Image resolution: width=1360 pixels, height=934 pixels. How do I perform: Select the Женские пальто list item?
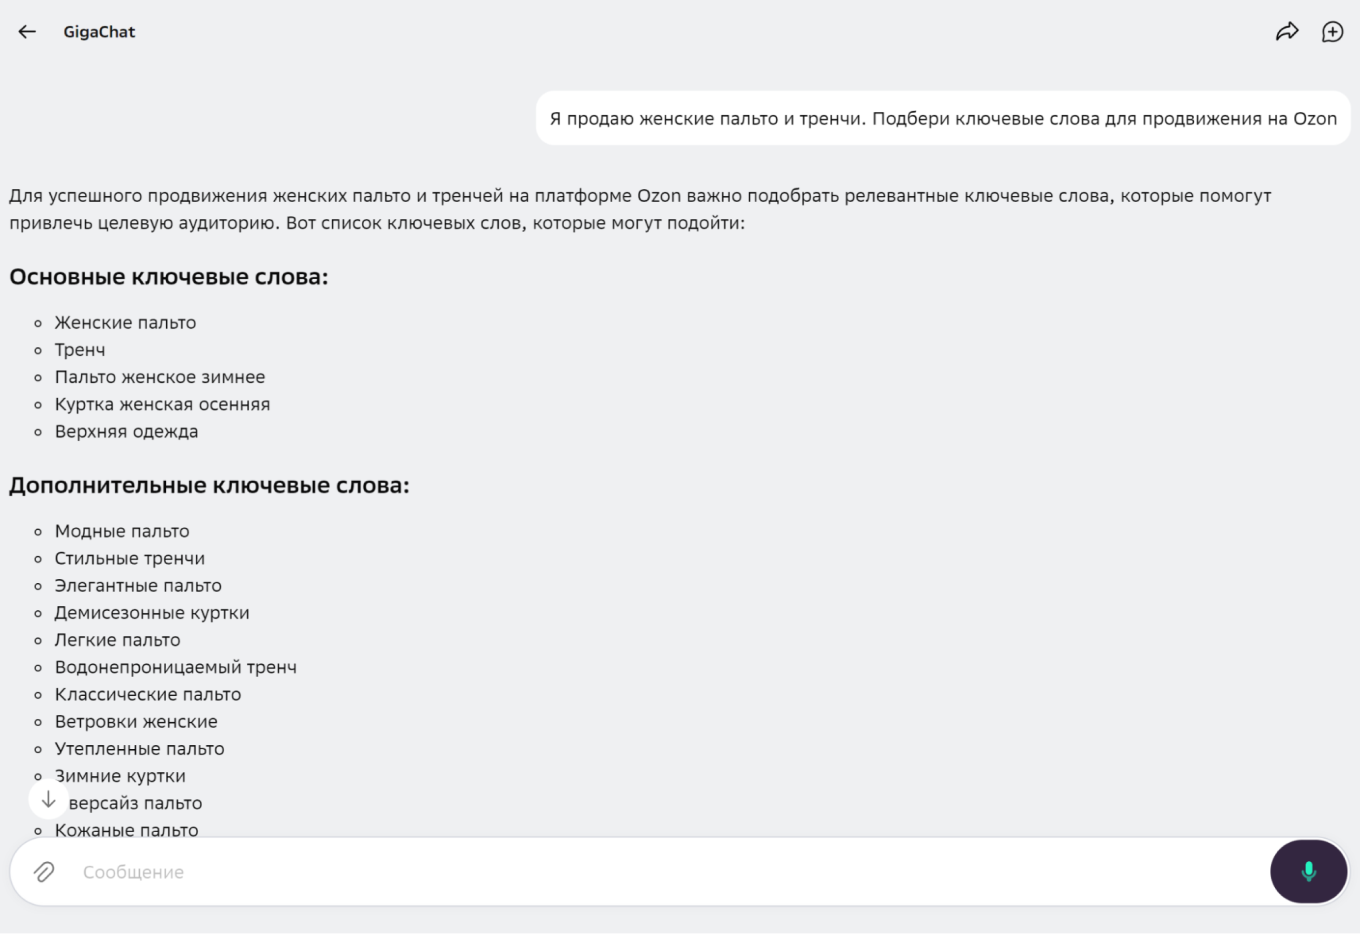click(x=125, y=323)
